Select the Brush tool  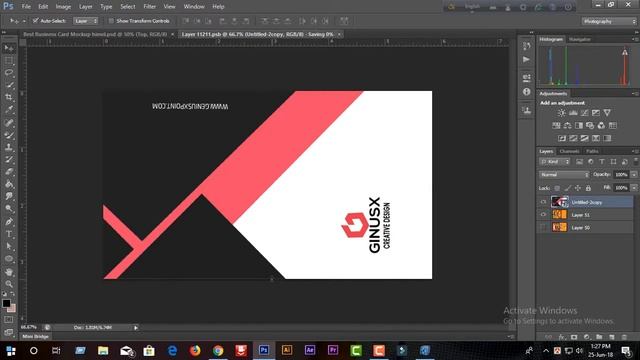[9, 135]
